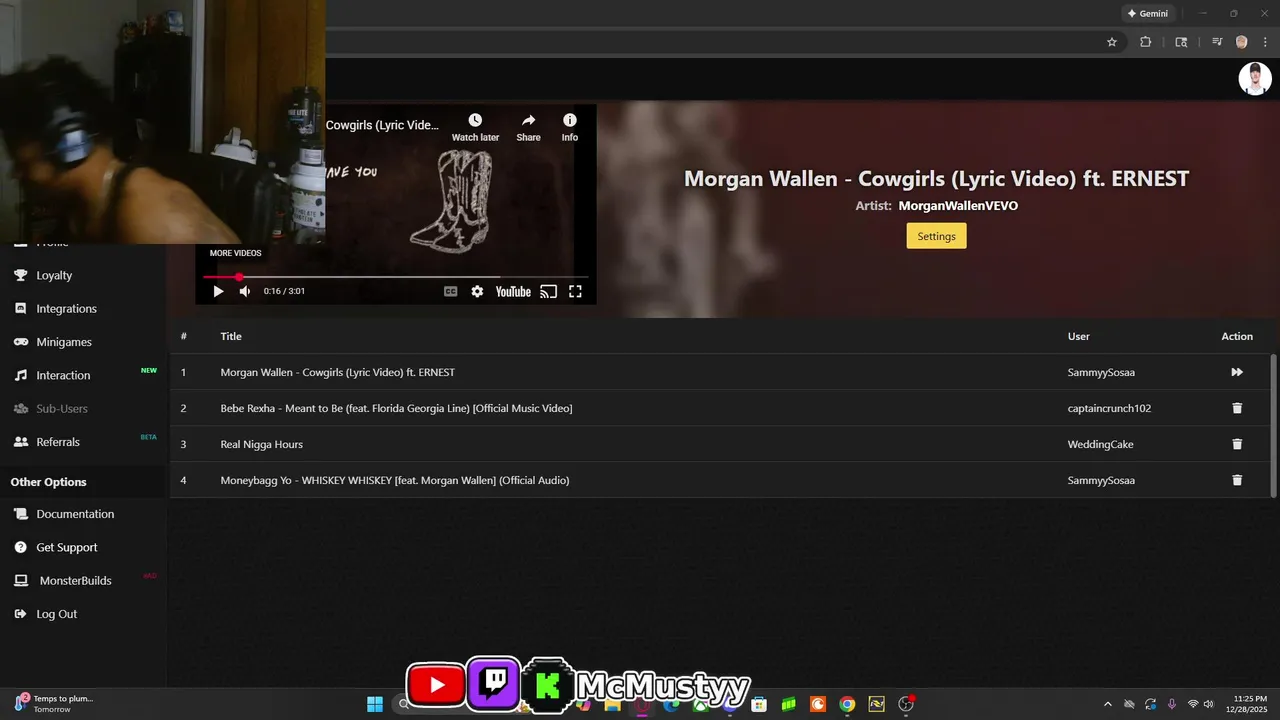Open the Minigames sidebar item
The height and width of the screenshot is (720, 1280).
click(x=64, y=342)
